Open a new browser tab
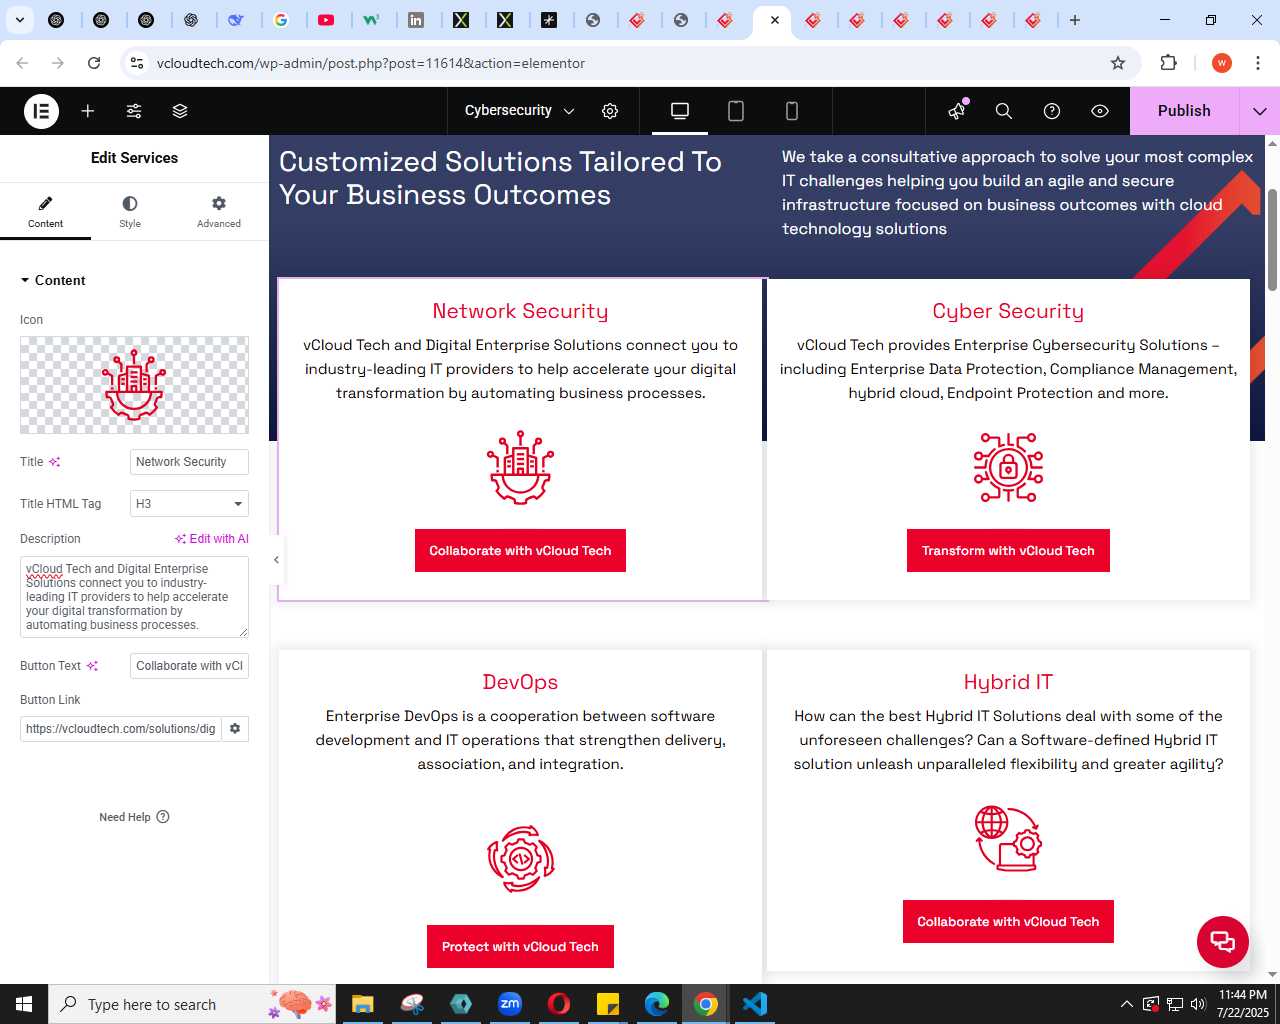 (1075, 20)
